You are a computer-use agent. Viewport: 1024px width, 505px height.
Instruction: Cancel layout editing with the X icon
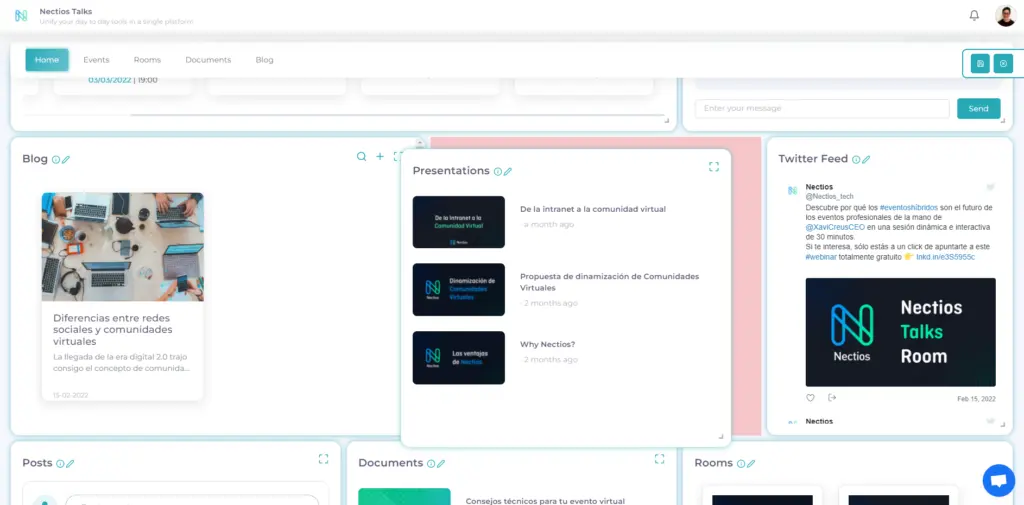(x=1003, y=63)
